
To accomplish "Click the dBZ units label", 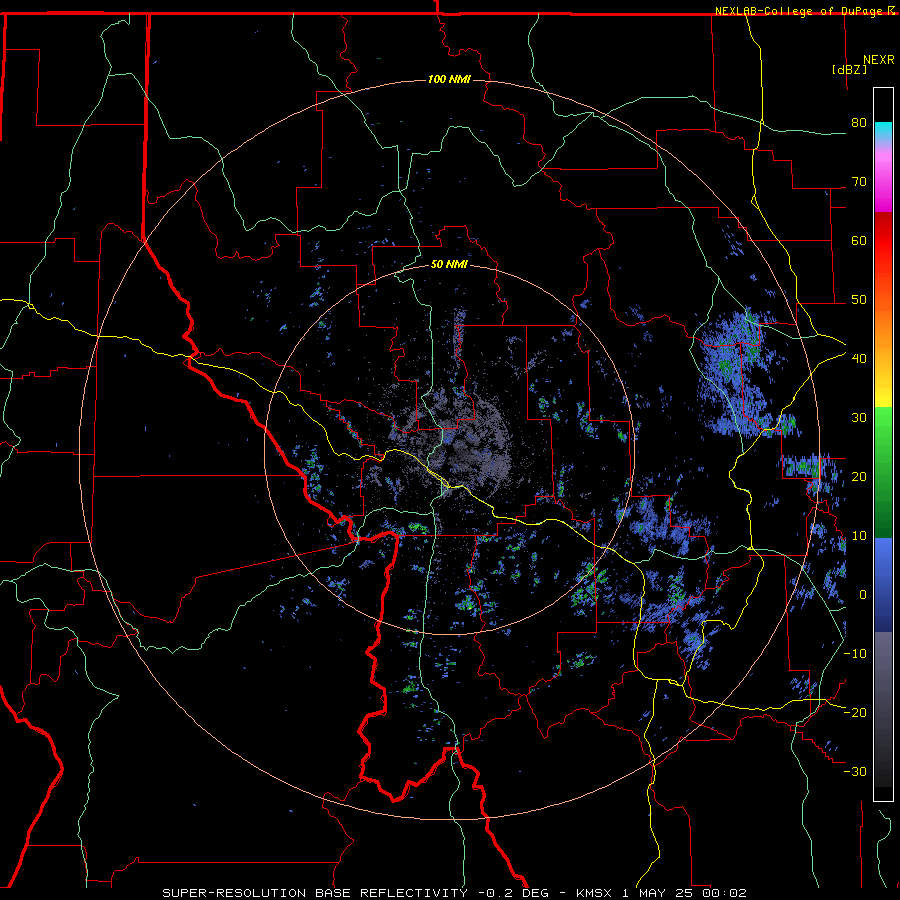I will tap(849, 69).
